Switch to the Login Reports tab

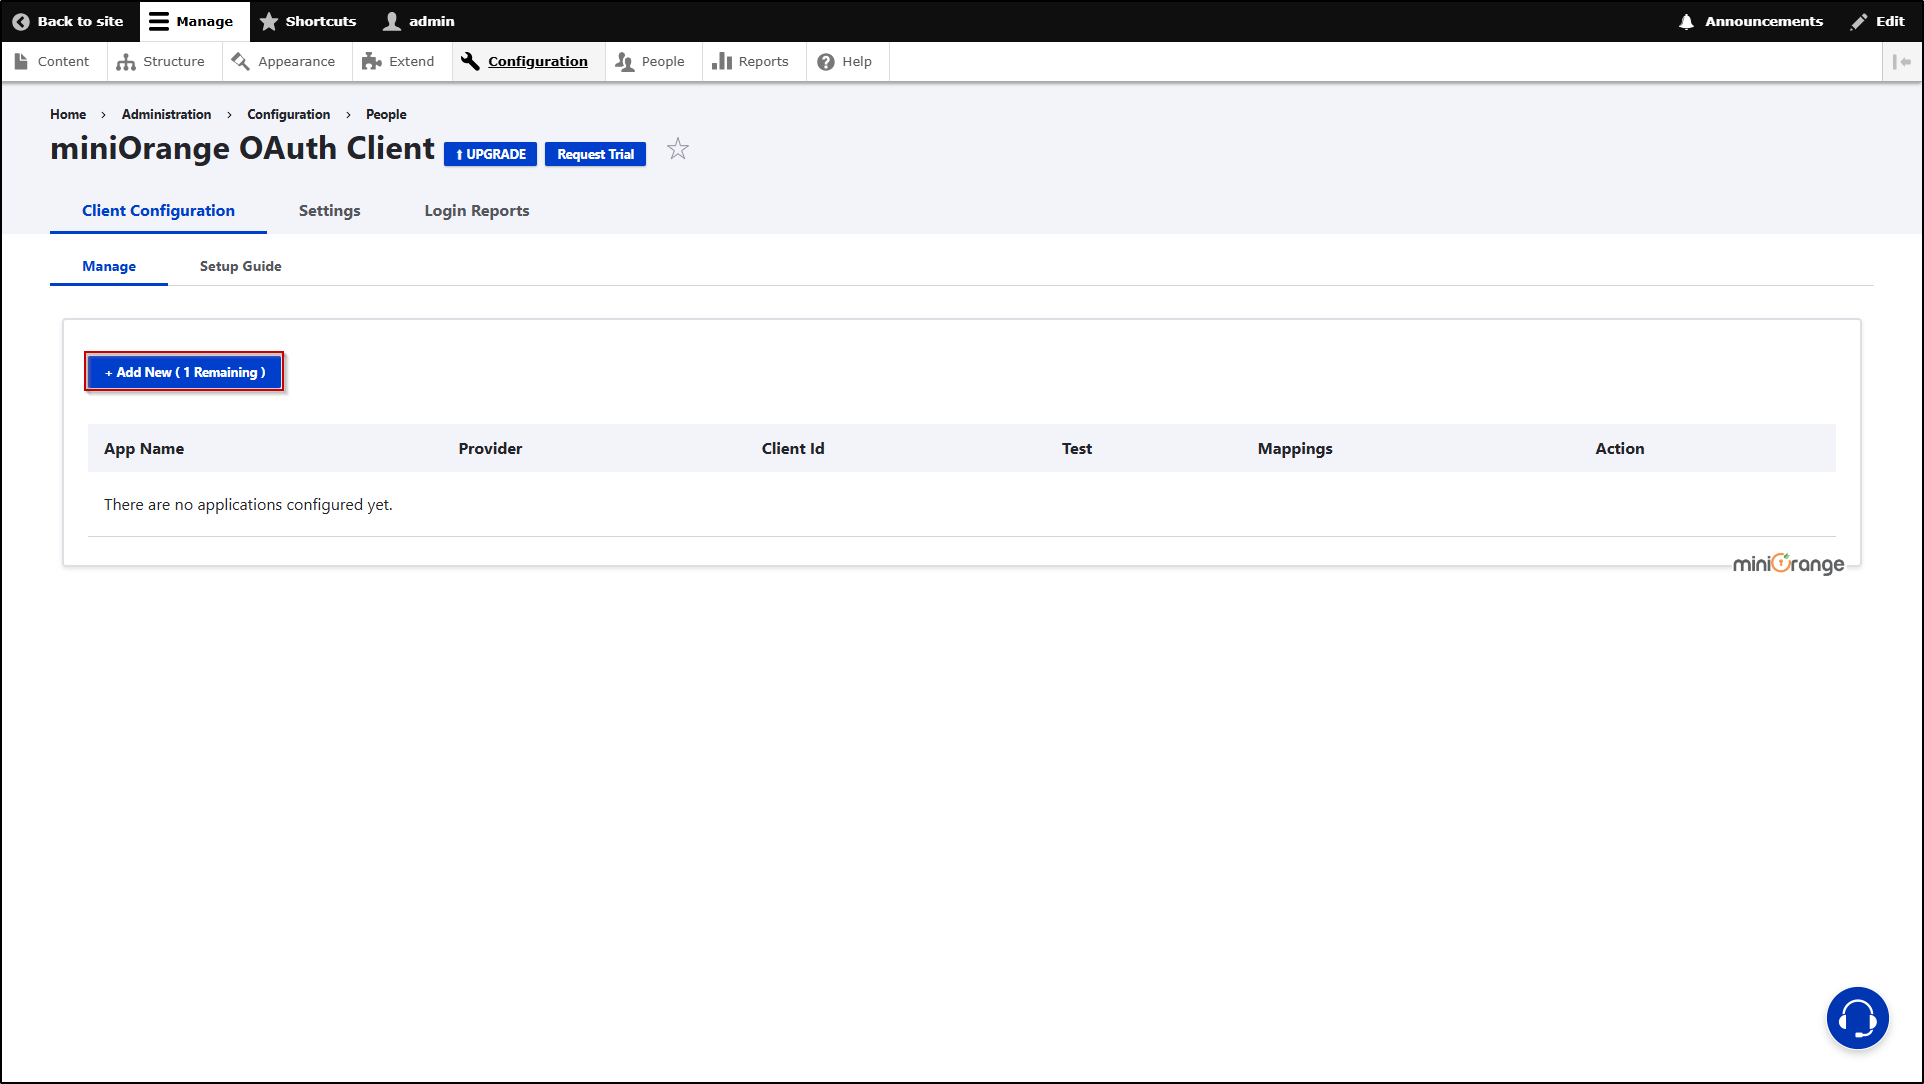point(476,210)
